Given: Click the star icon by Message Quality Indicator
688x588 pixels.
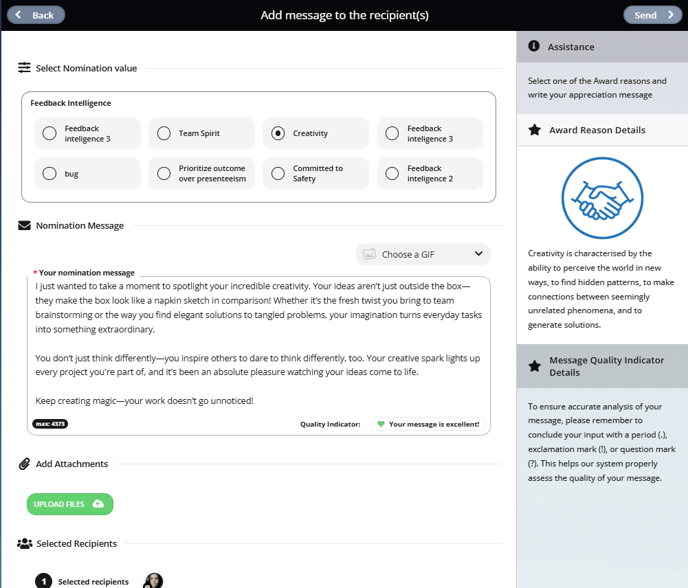Looking at the screenshot, I should [x=534, y=366].
